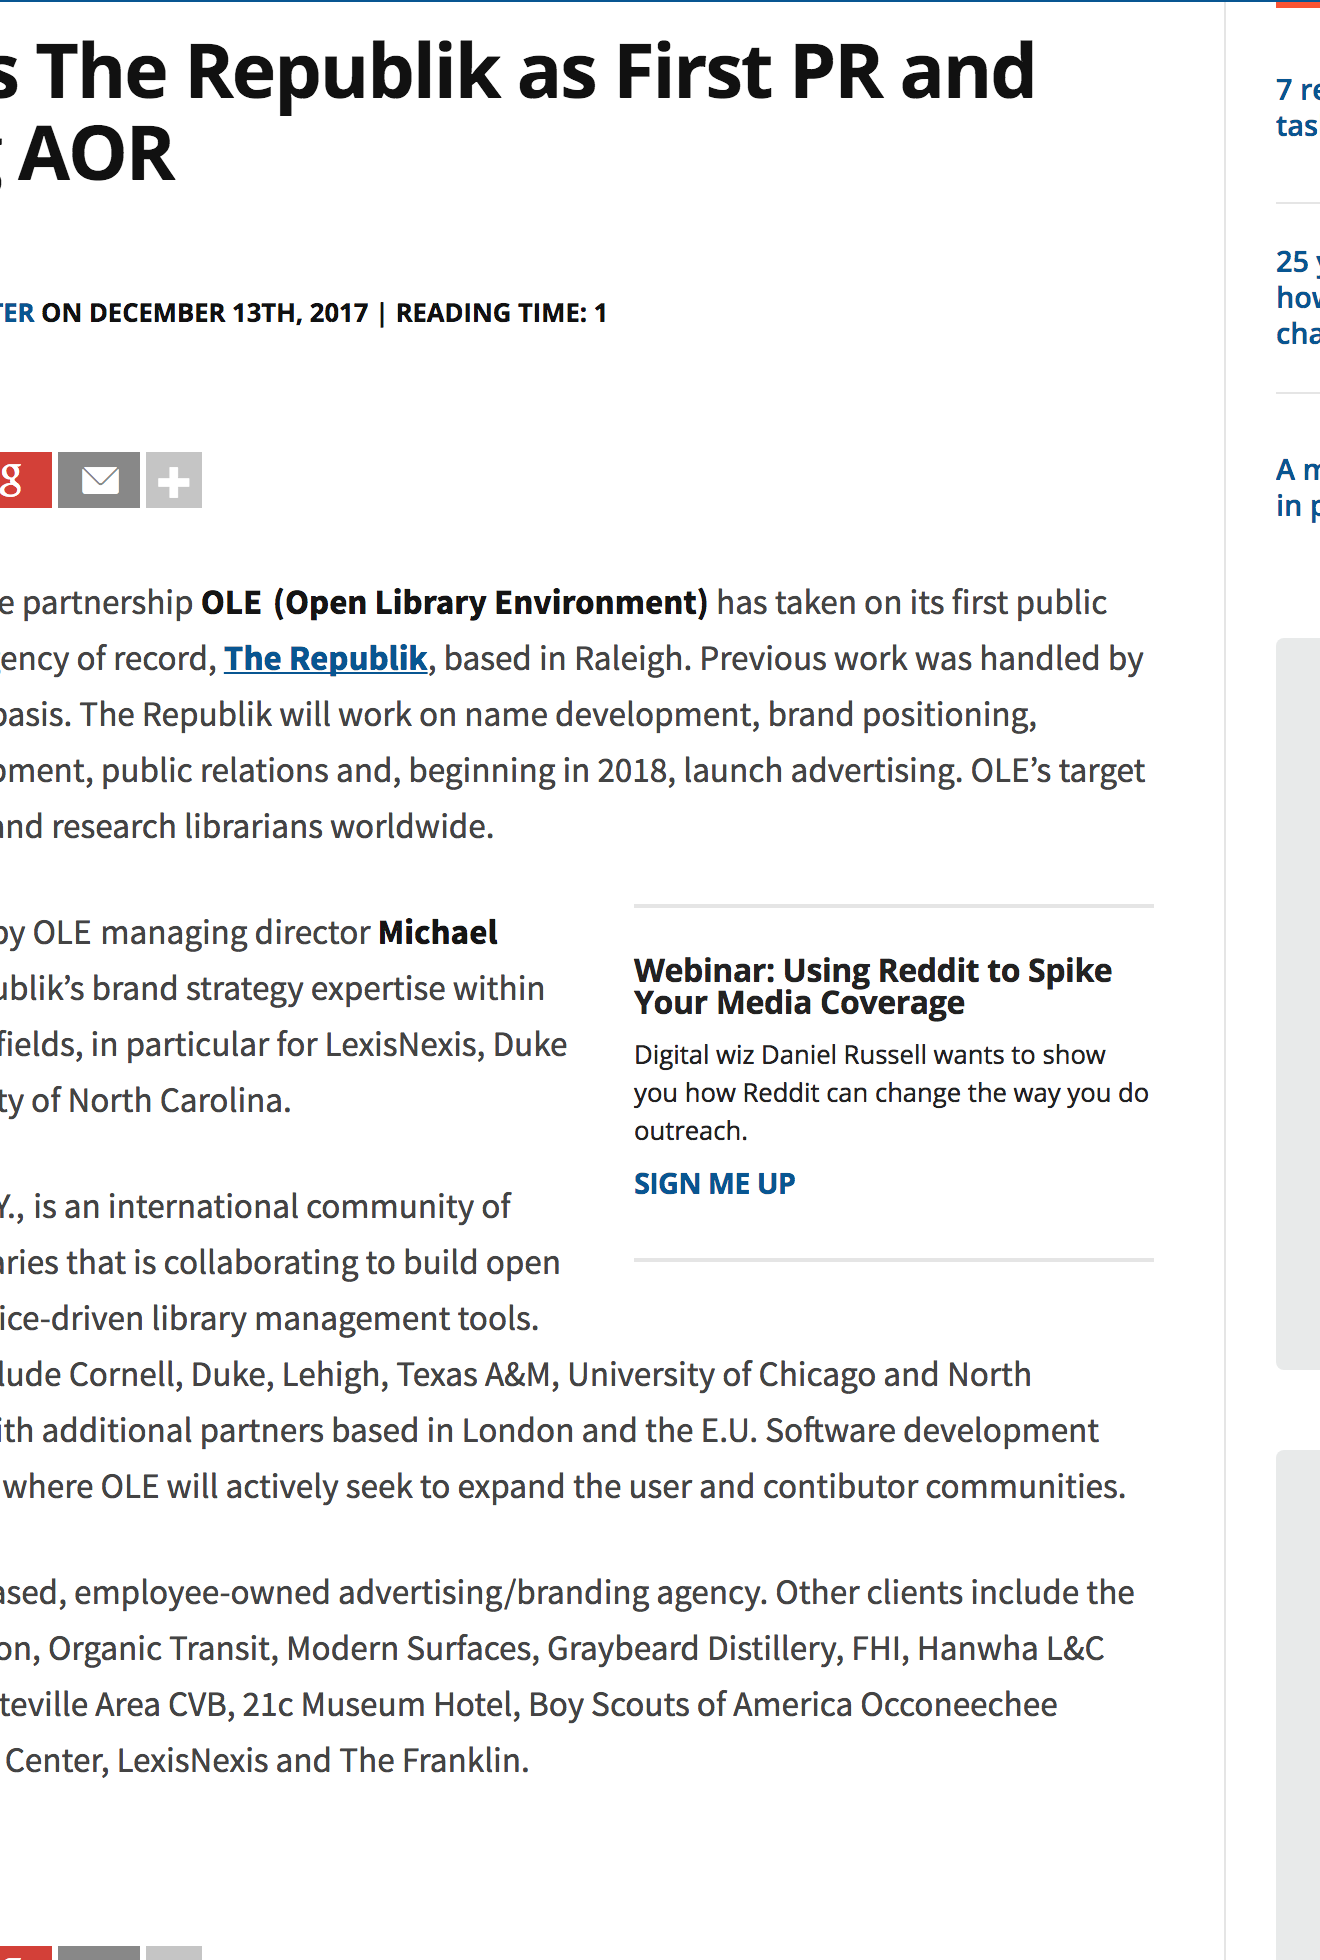
Task: Click SIGN ME UP webinar link
Action: pyautogui.click(x=715, y=1184)
